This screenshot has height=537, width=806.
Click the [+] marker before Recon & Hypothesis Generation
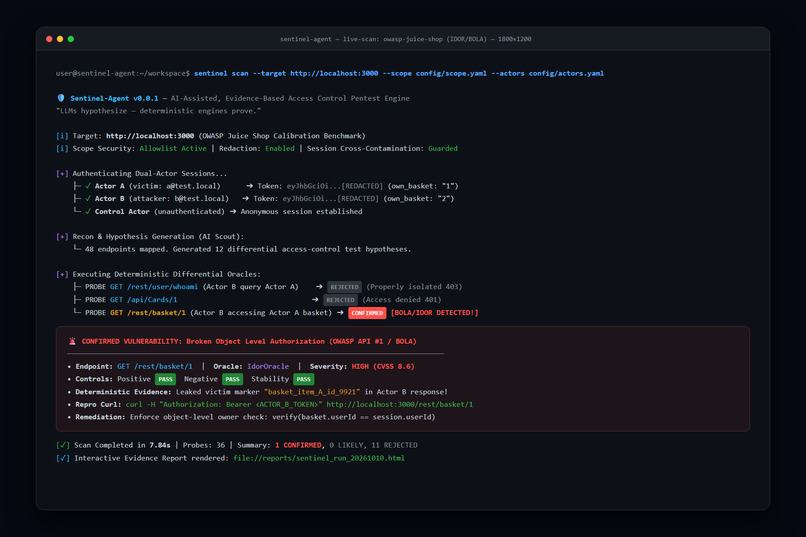pyautogui.click(x=62, y=236)
